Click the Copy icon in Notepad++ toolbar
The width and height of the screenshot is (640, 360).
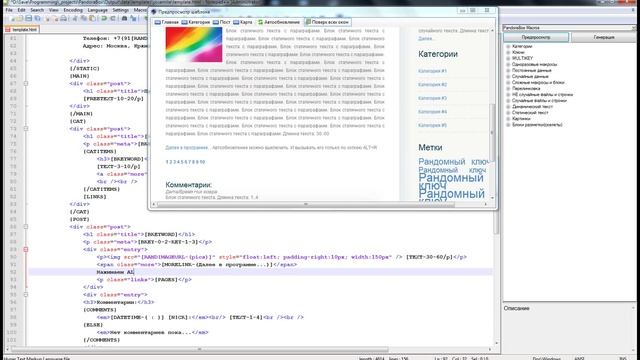click(x=84, y=18)
